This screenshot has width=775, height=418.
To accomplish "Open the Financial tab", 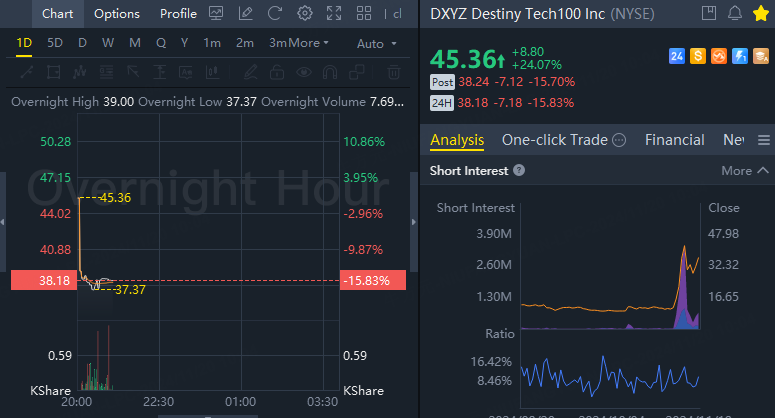I will pos(675,140).
